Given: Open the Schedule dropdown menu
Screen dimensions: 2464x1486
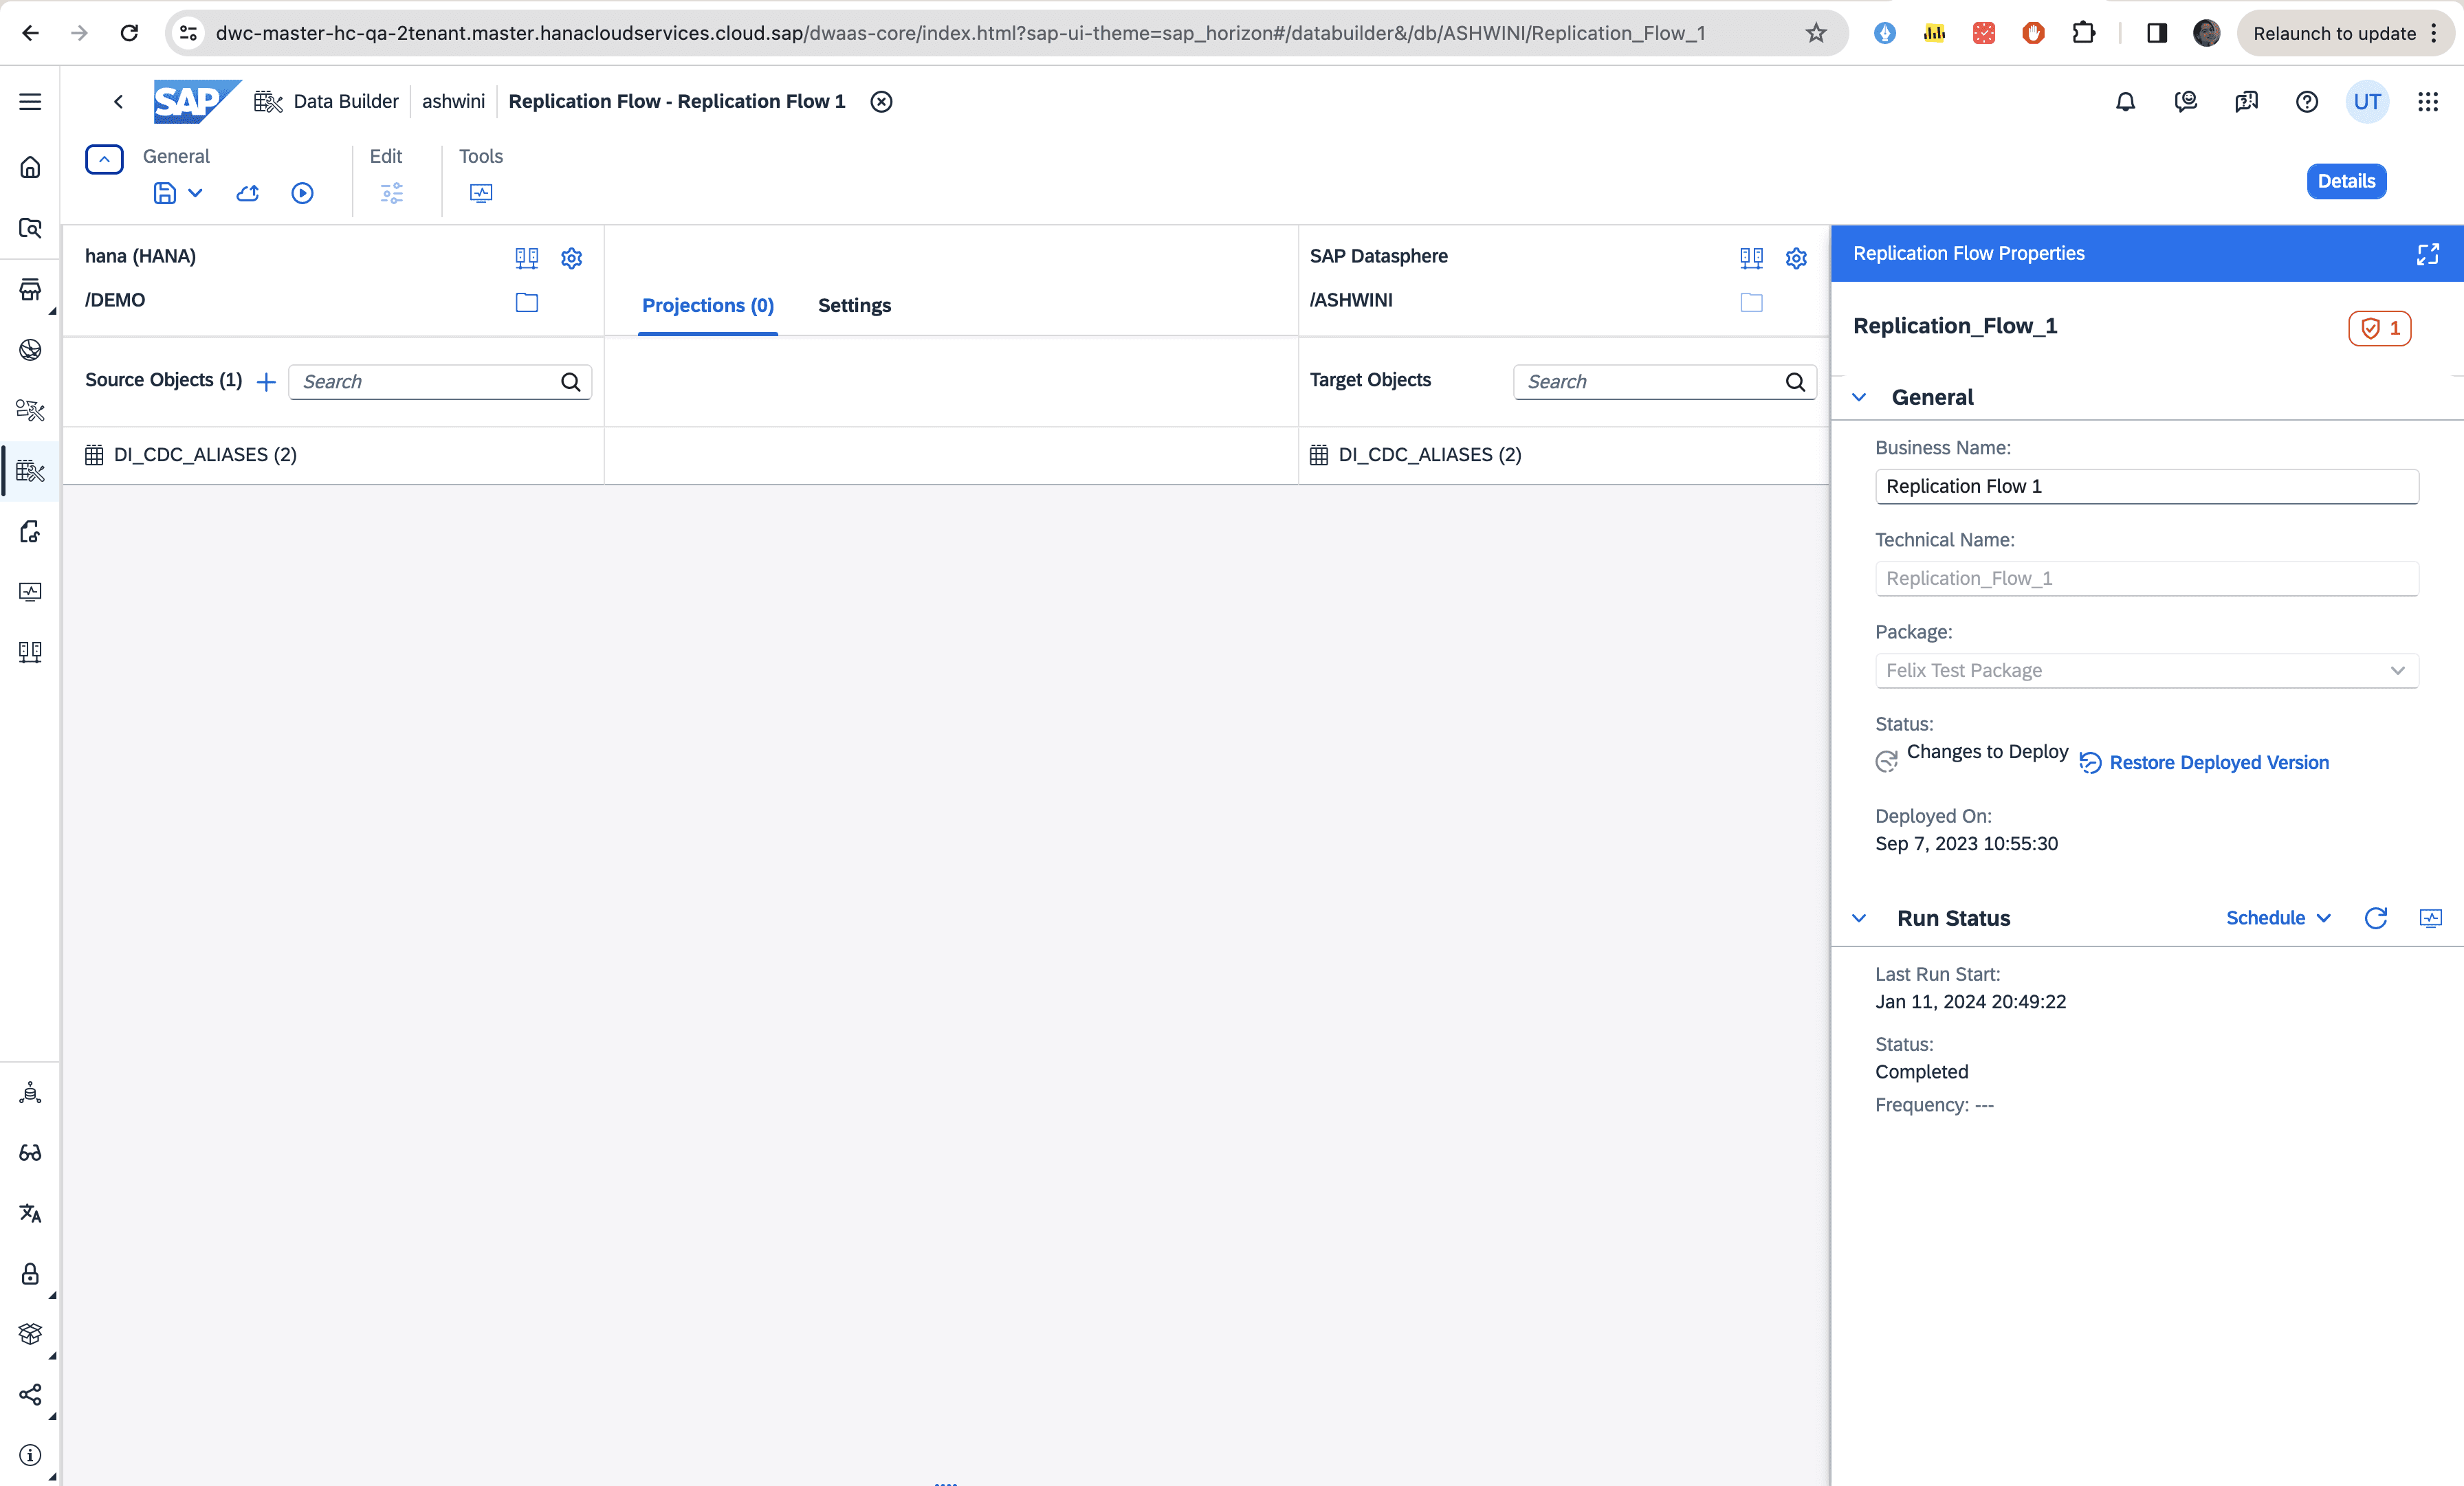Looking at the screenshot, I should (x=2278, y=918).
